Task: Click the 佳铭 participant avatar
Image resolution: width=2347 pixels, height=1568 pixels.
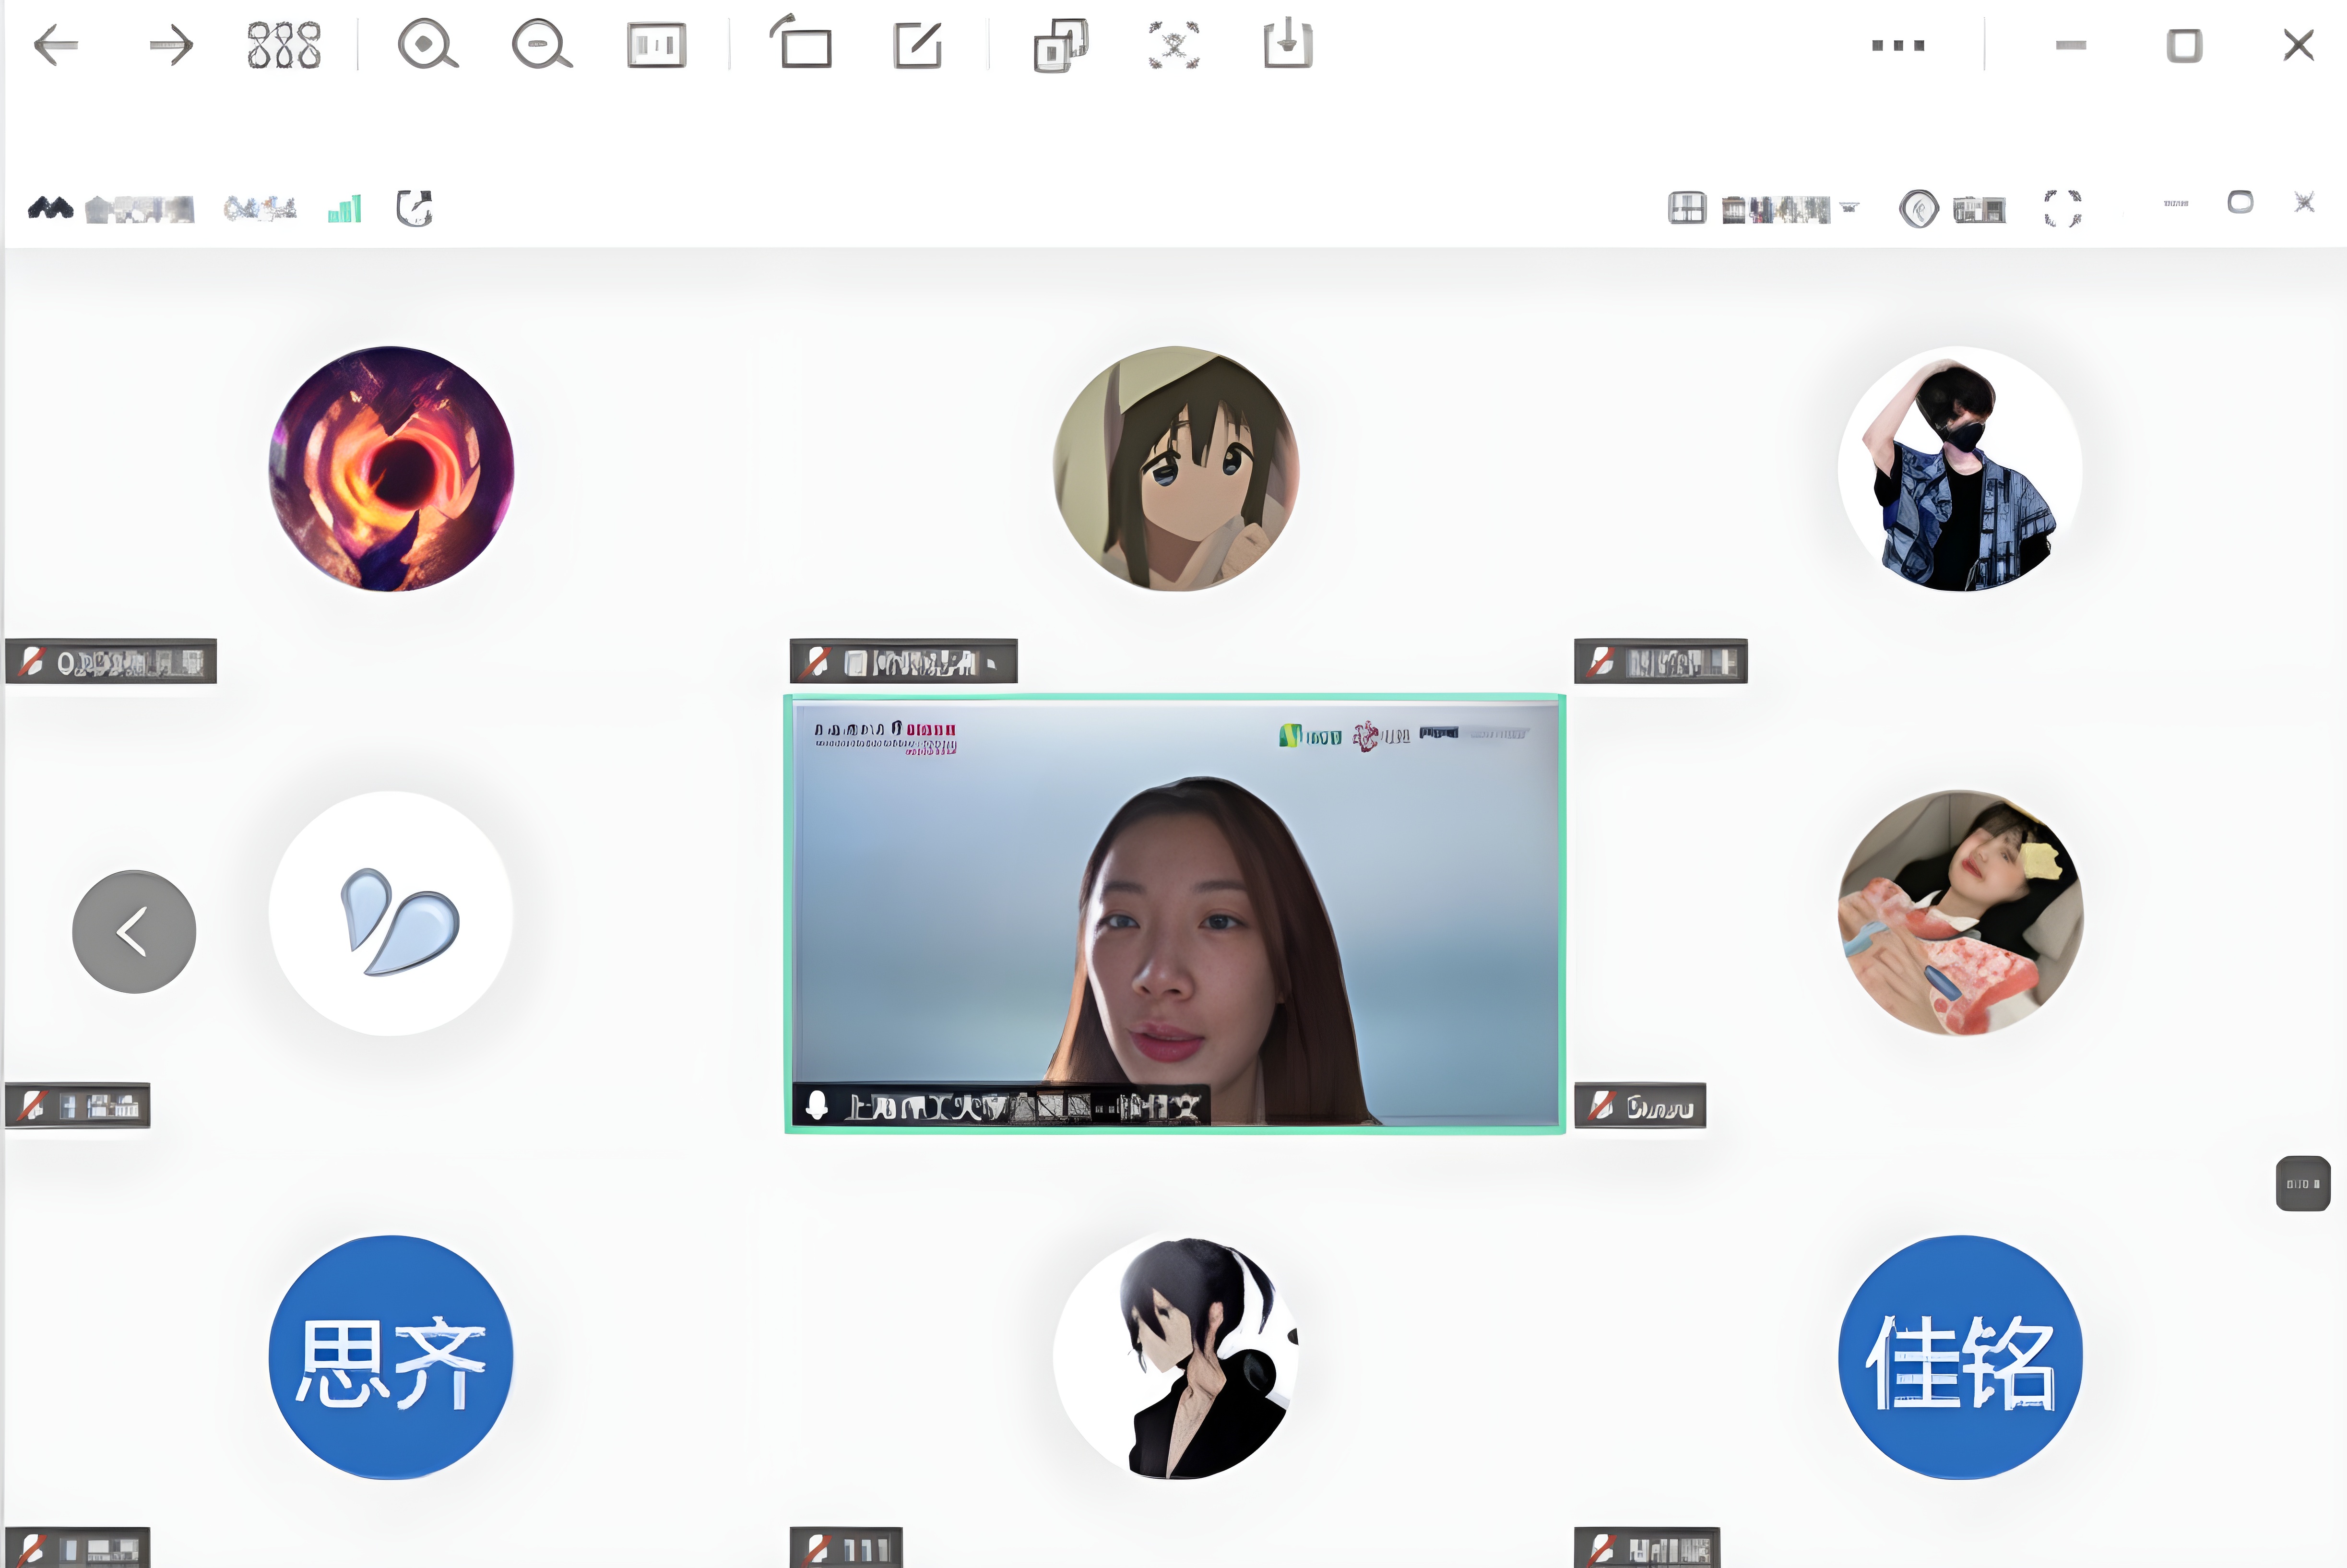Action: click(1960, 1356)
